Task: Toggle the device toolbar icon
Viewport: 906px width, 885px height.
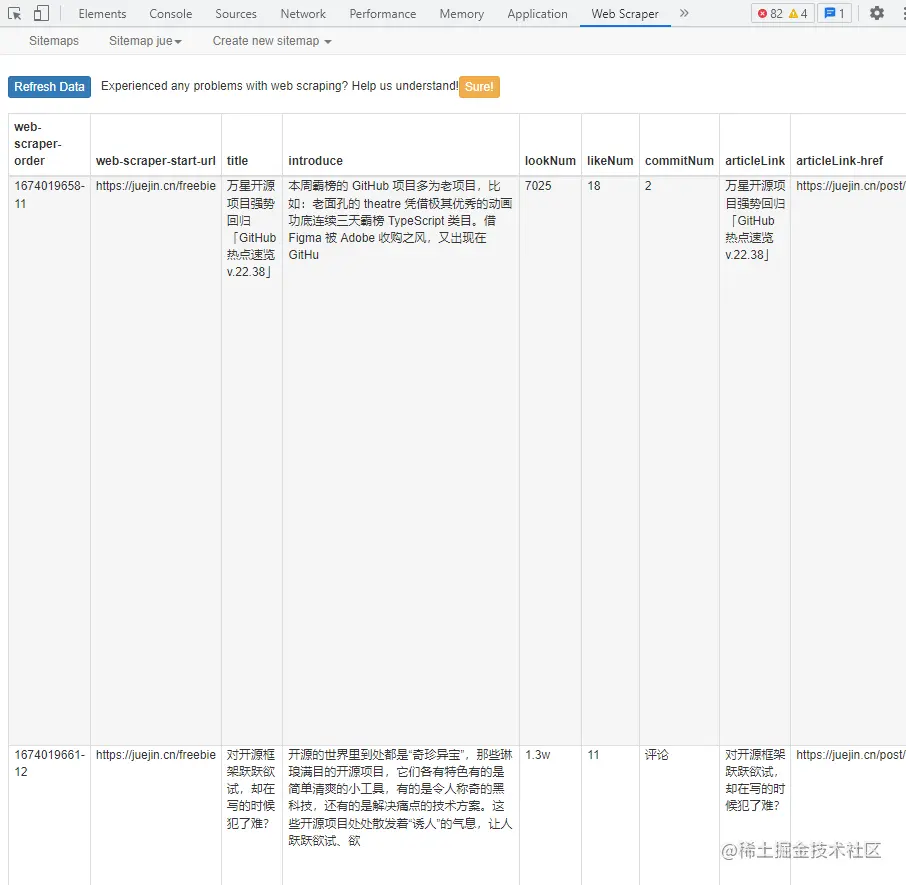Action: [41, 13]
